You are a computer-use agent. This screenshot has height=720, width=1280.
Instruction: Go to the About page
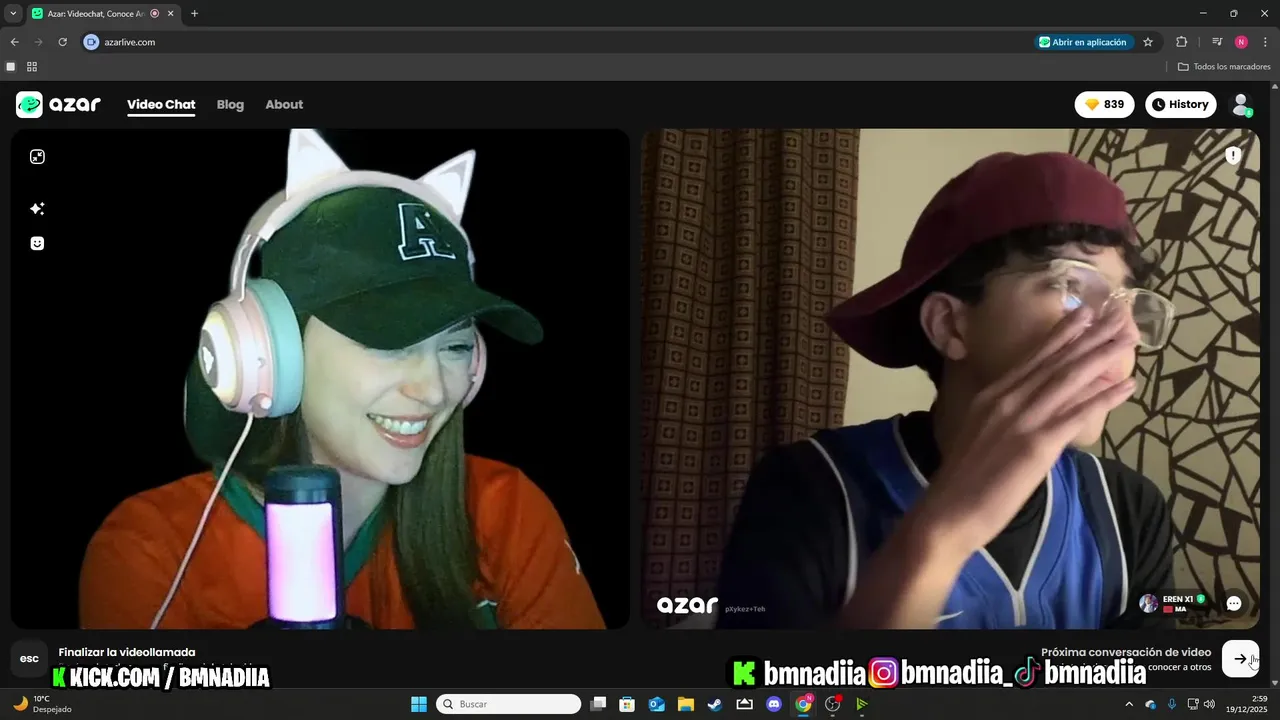point(284,104)
